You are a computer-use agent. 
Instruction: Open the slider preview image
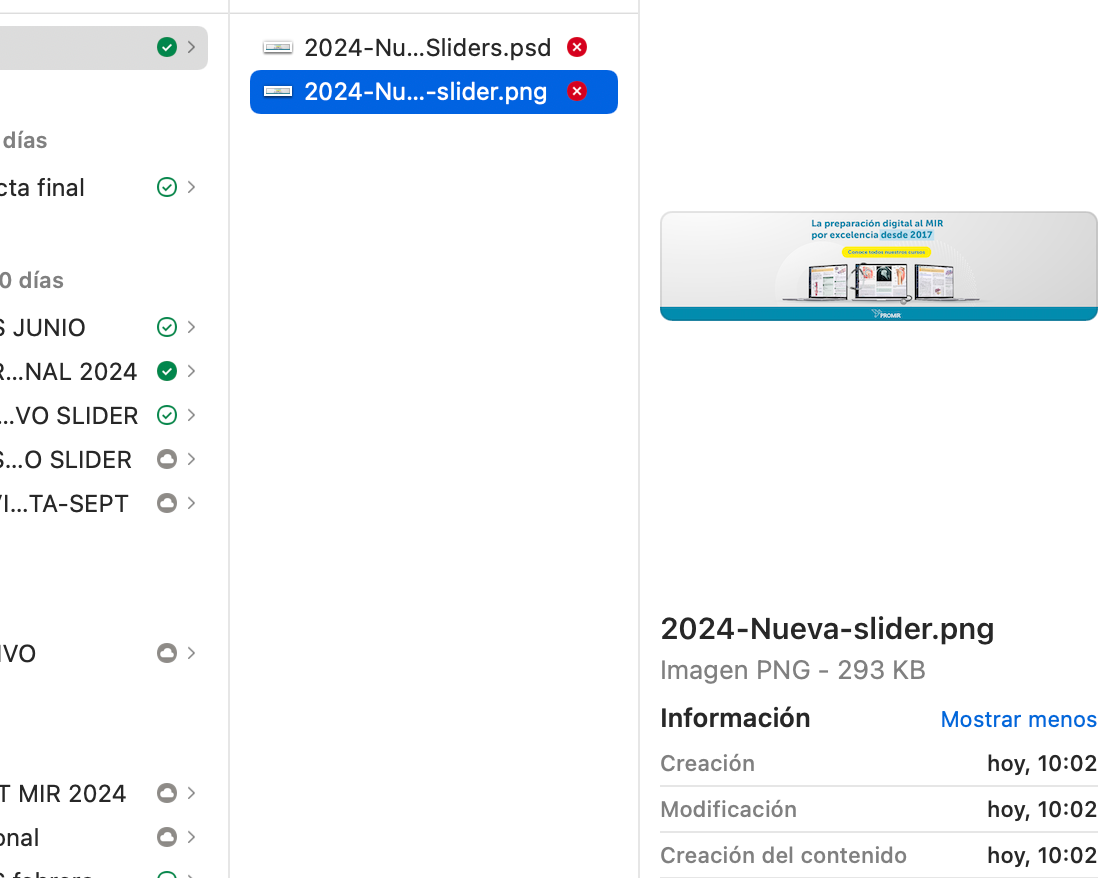pyautogui.click(x=879, y=266)
